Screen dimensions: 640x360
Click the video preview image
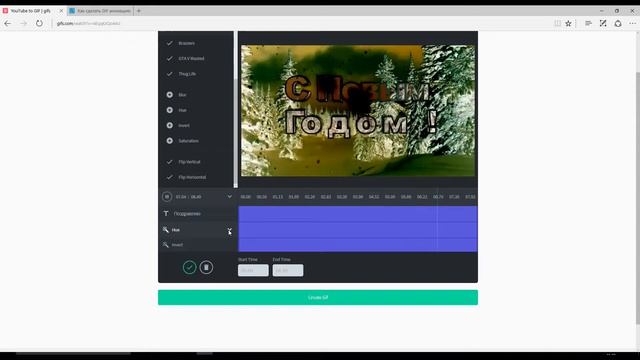358,111
